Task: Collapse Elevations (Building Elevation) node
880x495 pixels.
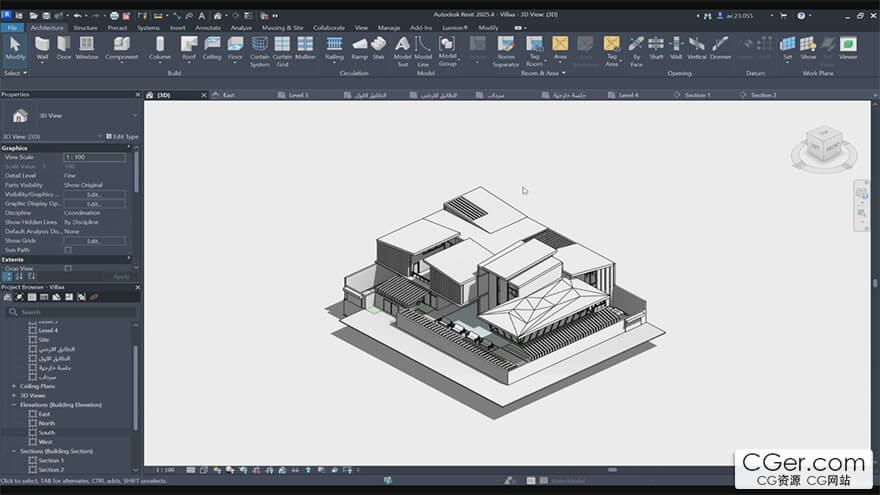Action: click(14, 405)
